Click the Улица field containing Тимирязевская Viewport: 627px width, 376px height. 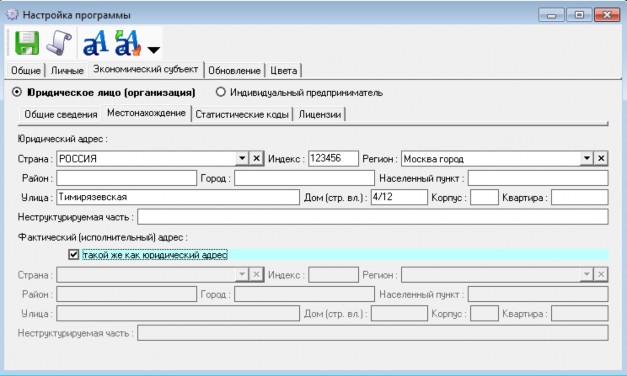pos(178,197)
